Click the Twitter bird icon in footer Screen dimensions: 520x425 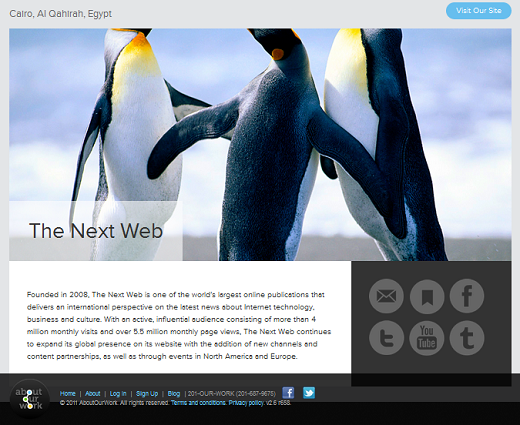[309, 393]
